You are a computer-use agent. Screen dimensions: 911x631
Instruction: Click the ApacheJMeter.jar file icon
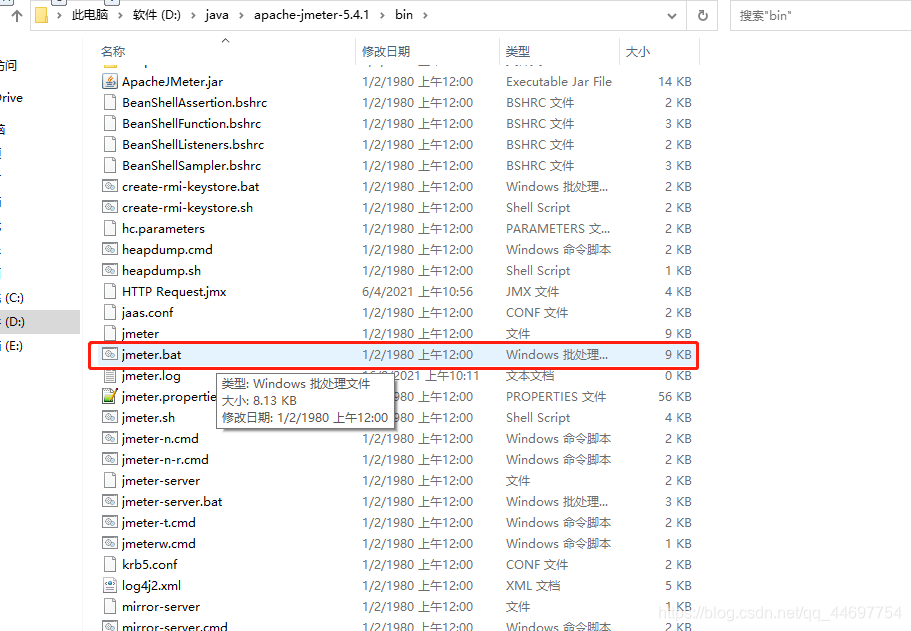pos(110,81)
